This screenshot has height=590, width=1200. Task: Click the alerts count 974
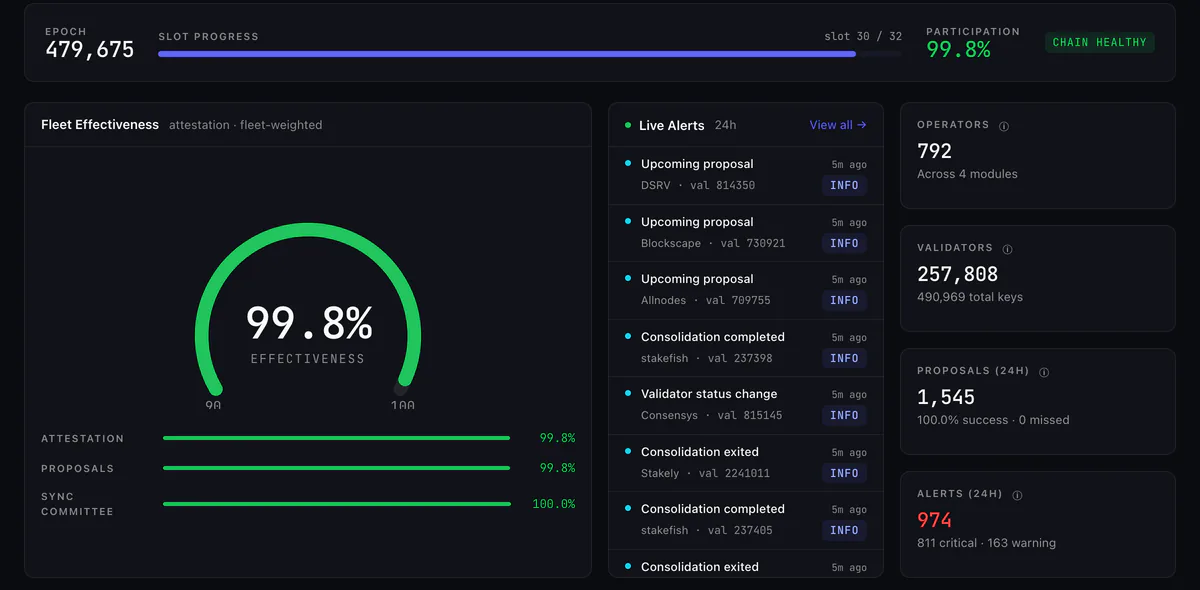click(x=935, y=520)
